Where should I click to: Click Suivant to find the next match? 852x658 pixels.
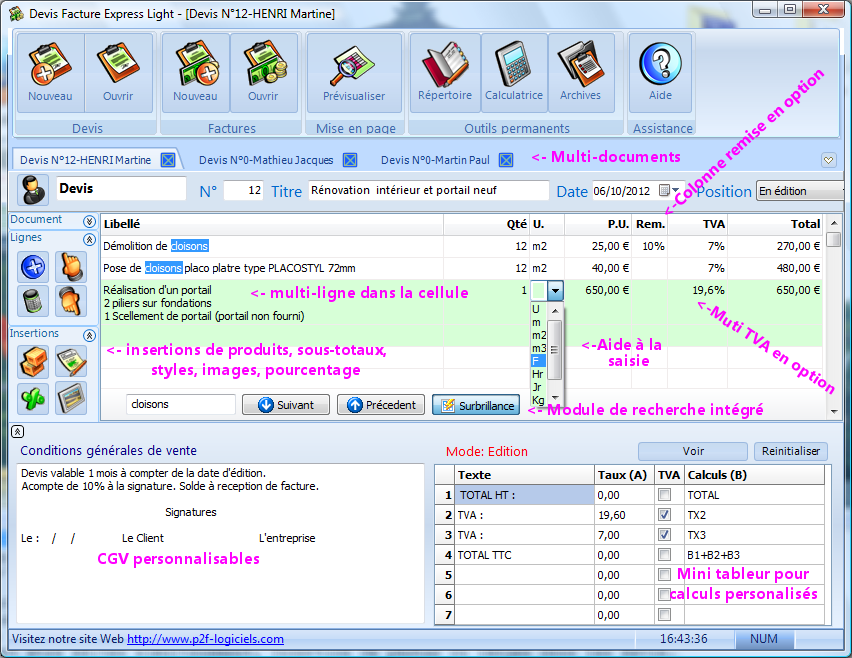(286, 405)
